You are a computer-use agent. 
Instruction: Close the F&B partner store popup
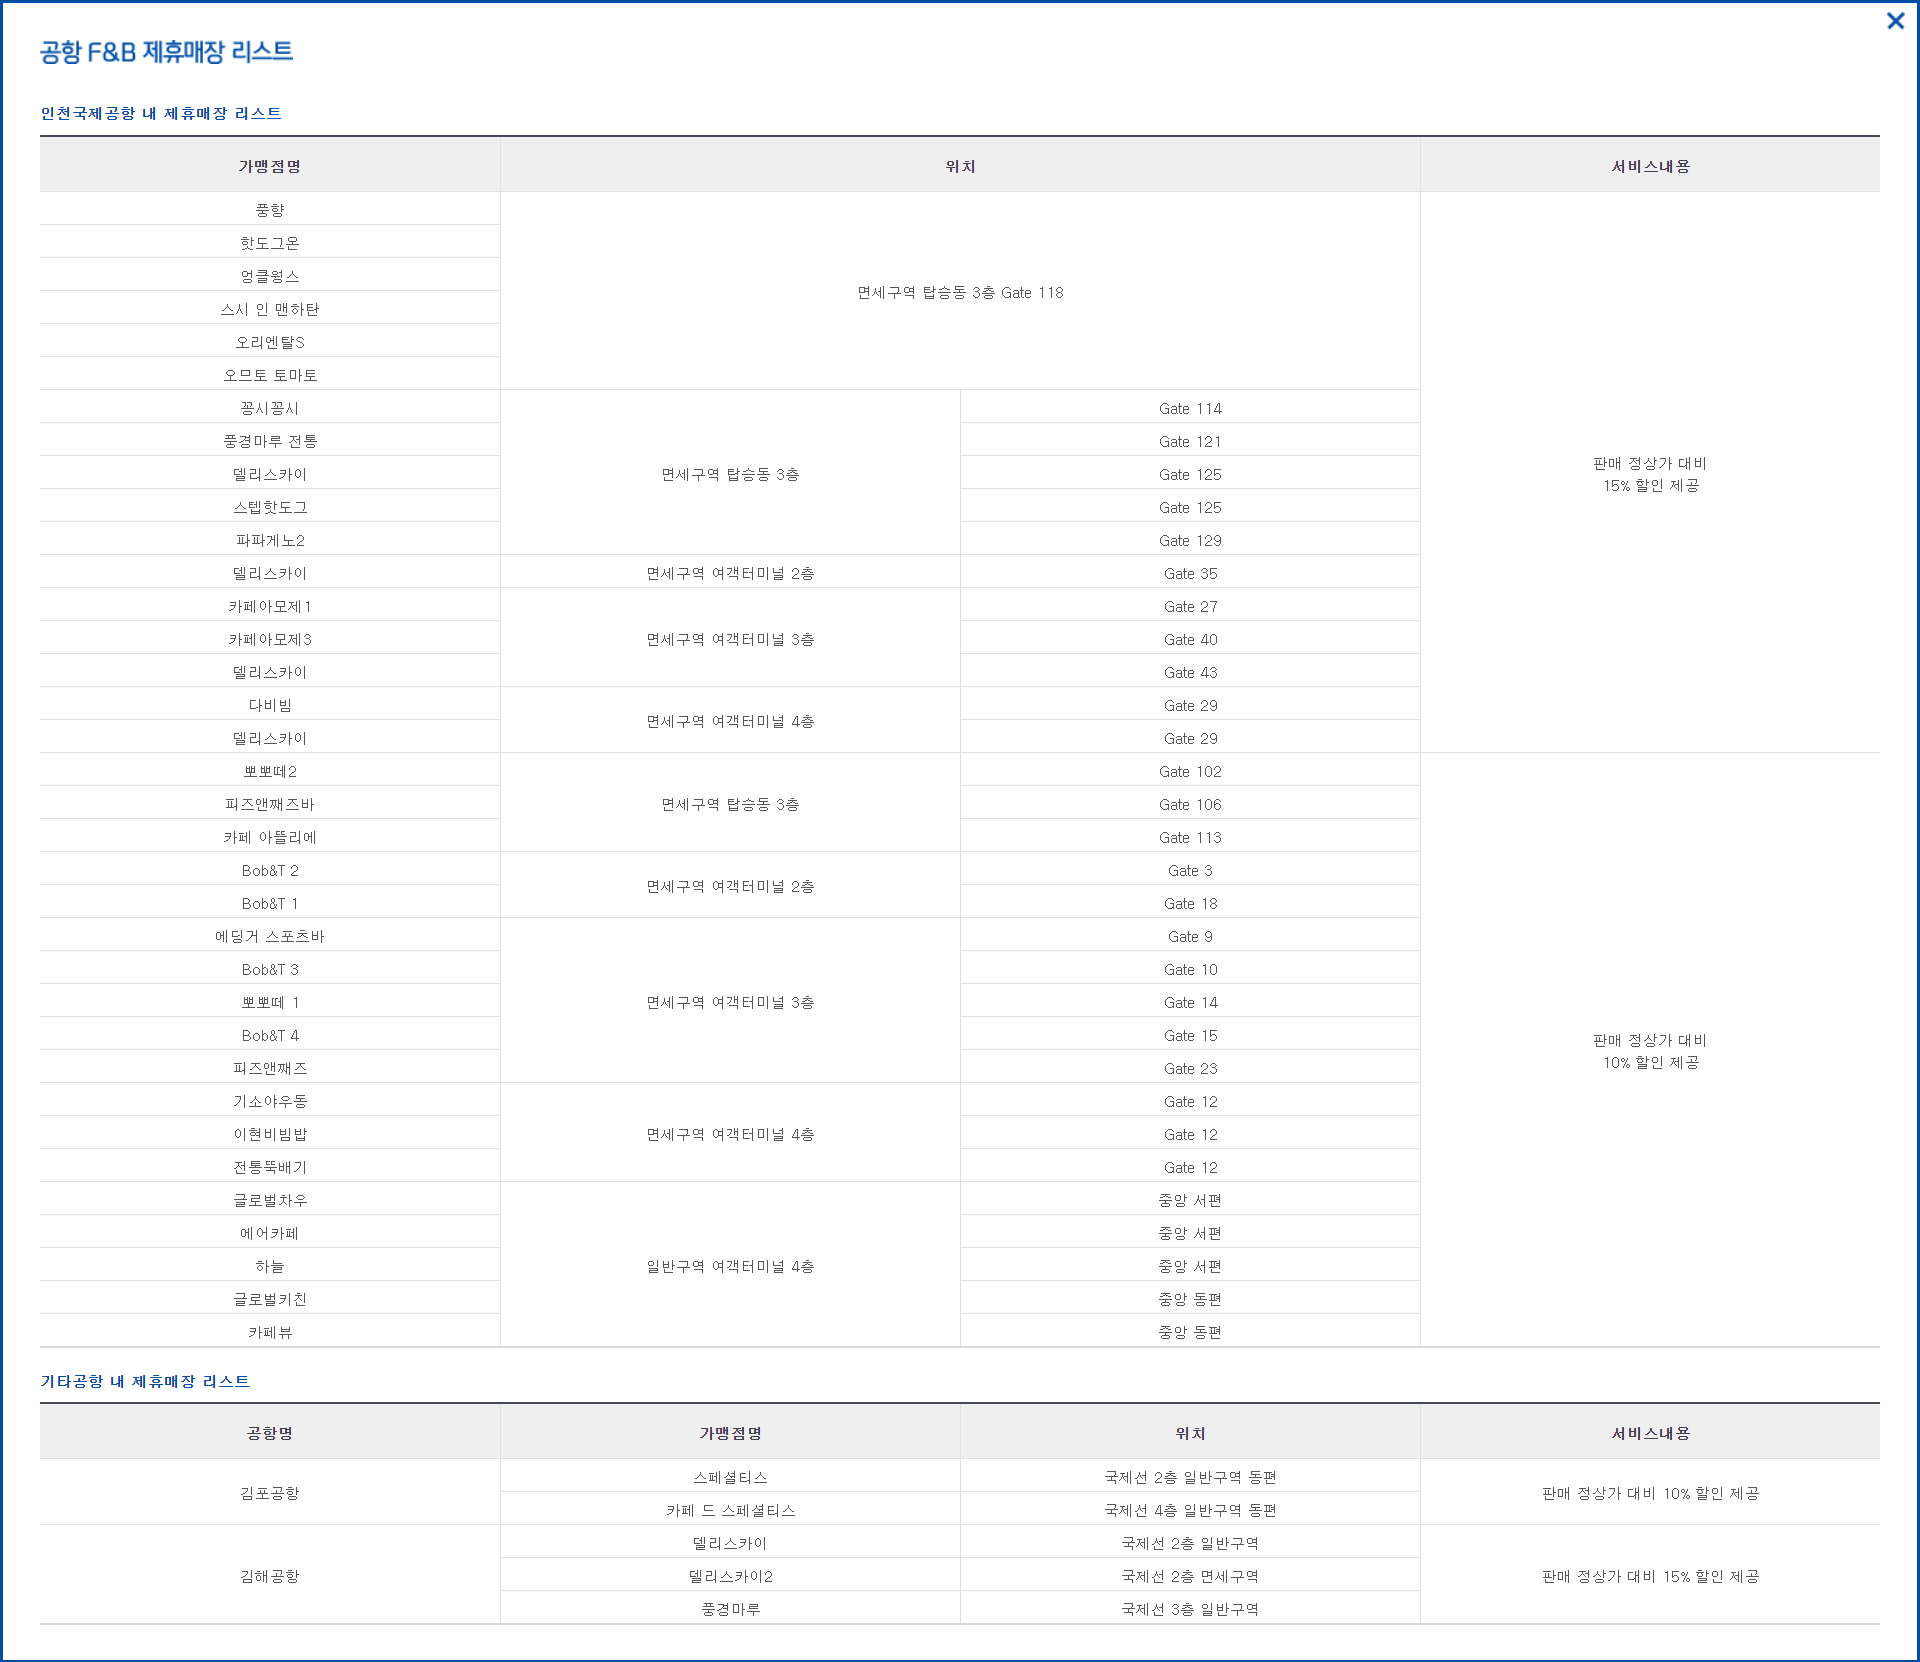(x=1894, y=21)
